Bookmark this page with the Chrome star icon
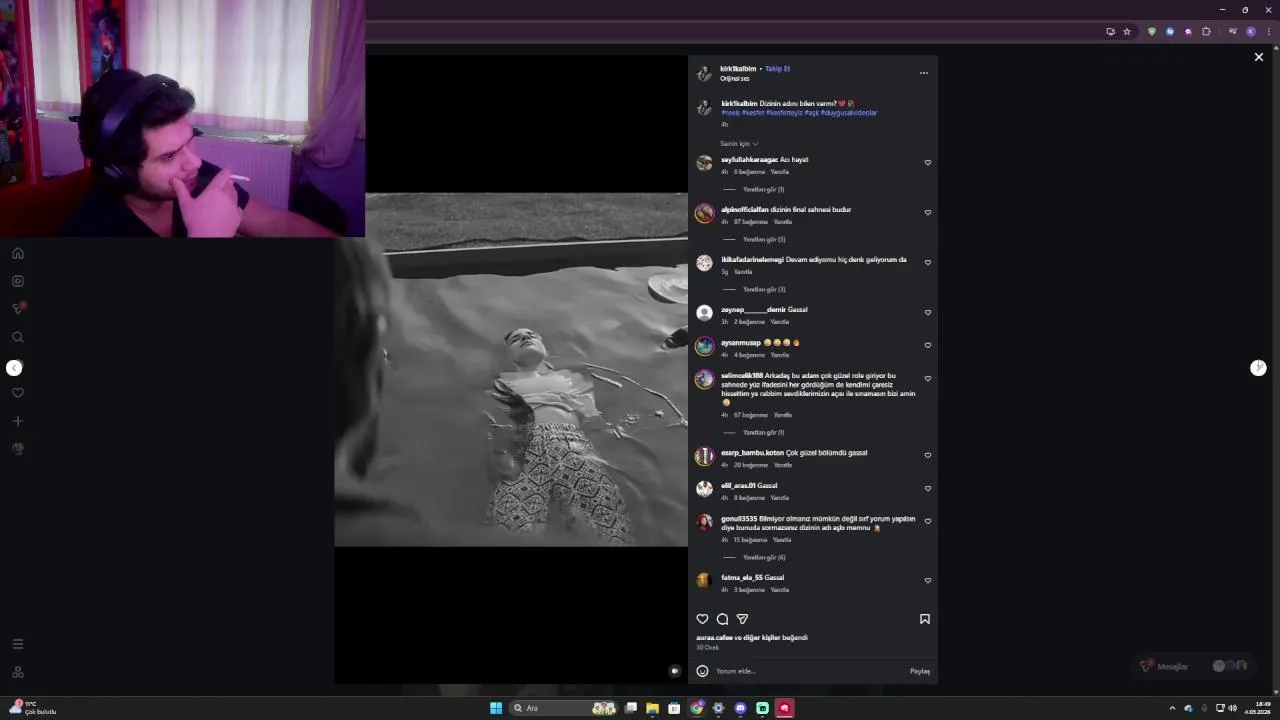This screenshot has width=1280, height=720. pos(1127,31)
